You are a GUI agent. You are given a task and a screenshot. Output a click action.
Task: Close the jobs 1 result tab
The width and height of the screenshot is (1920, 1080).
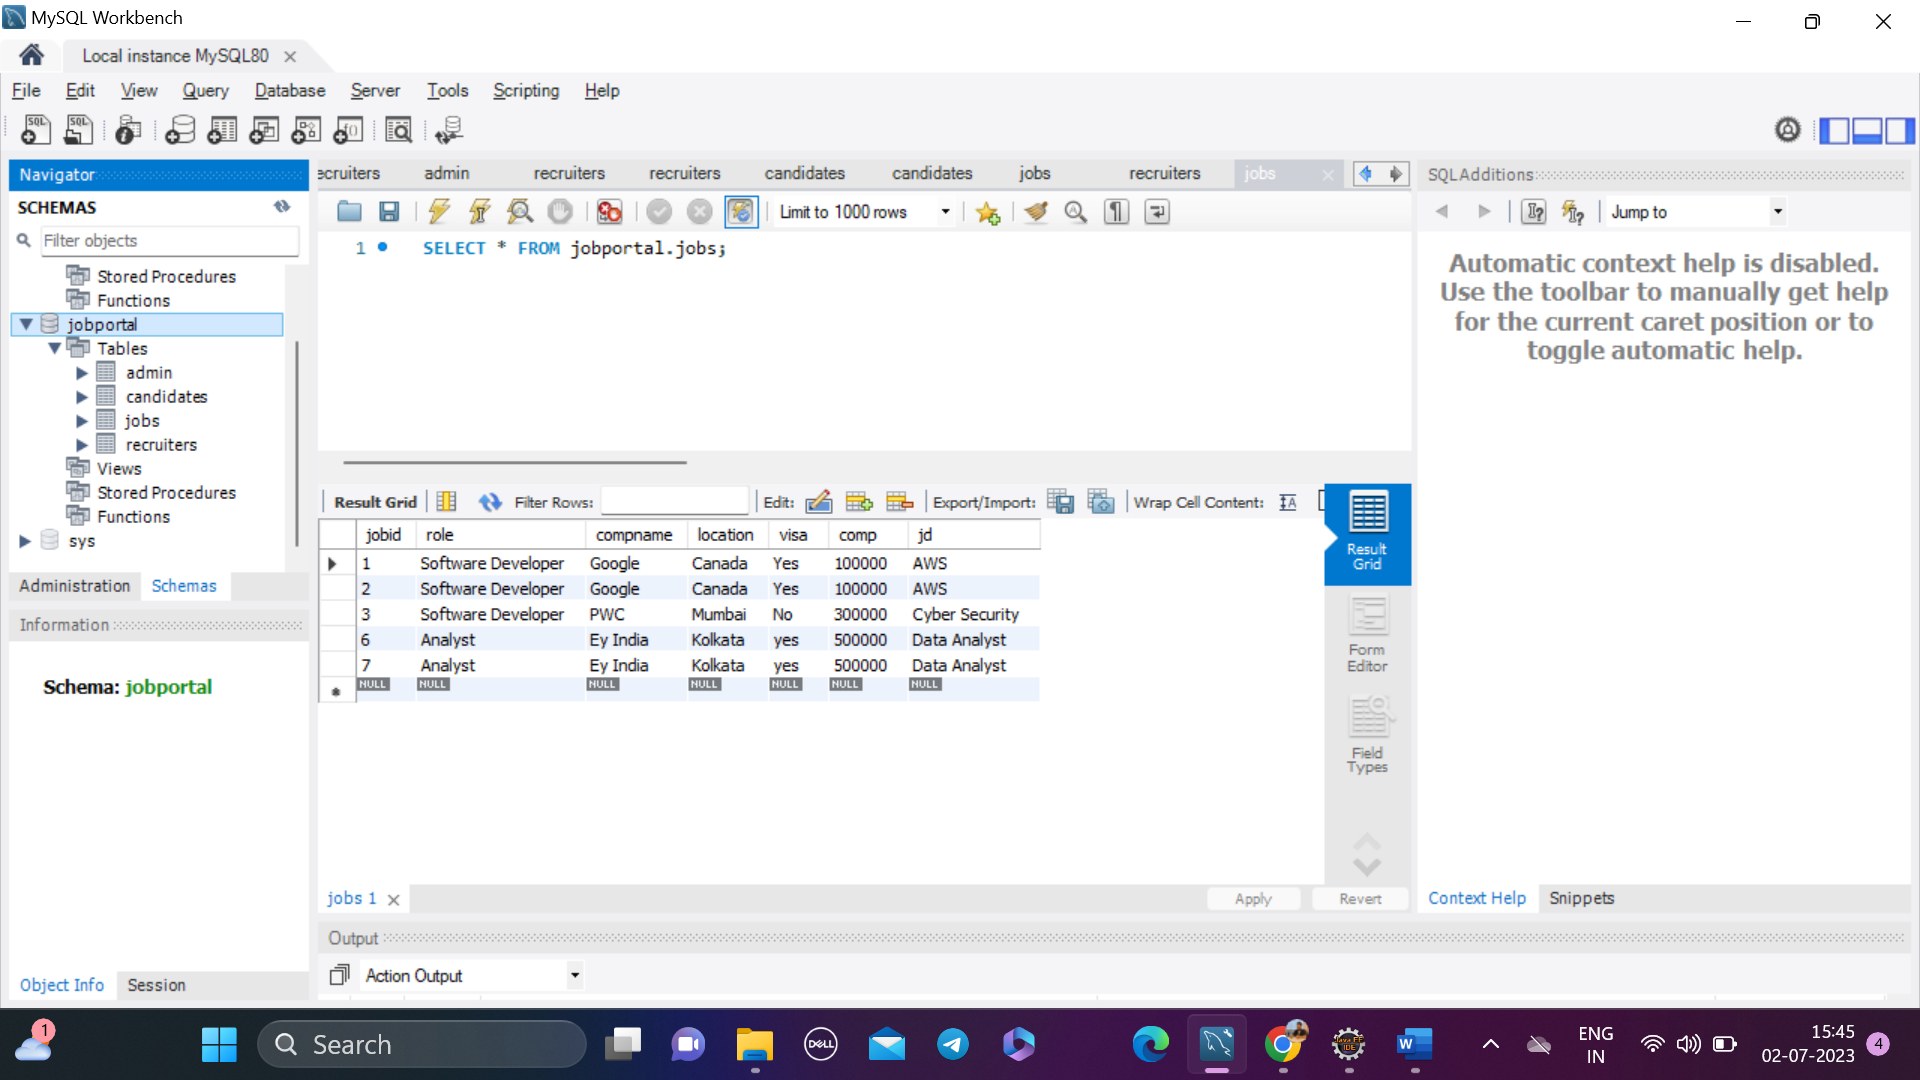pyautogui.click(x=393, y=900)
